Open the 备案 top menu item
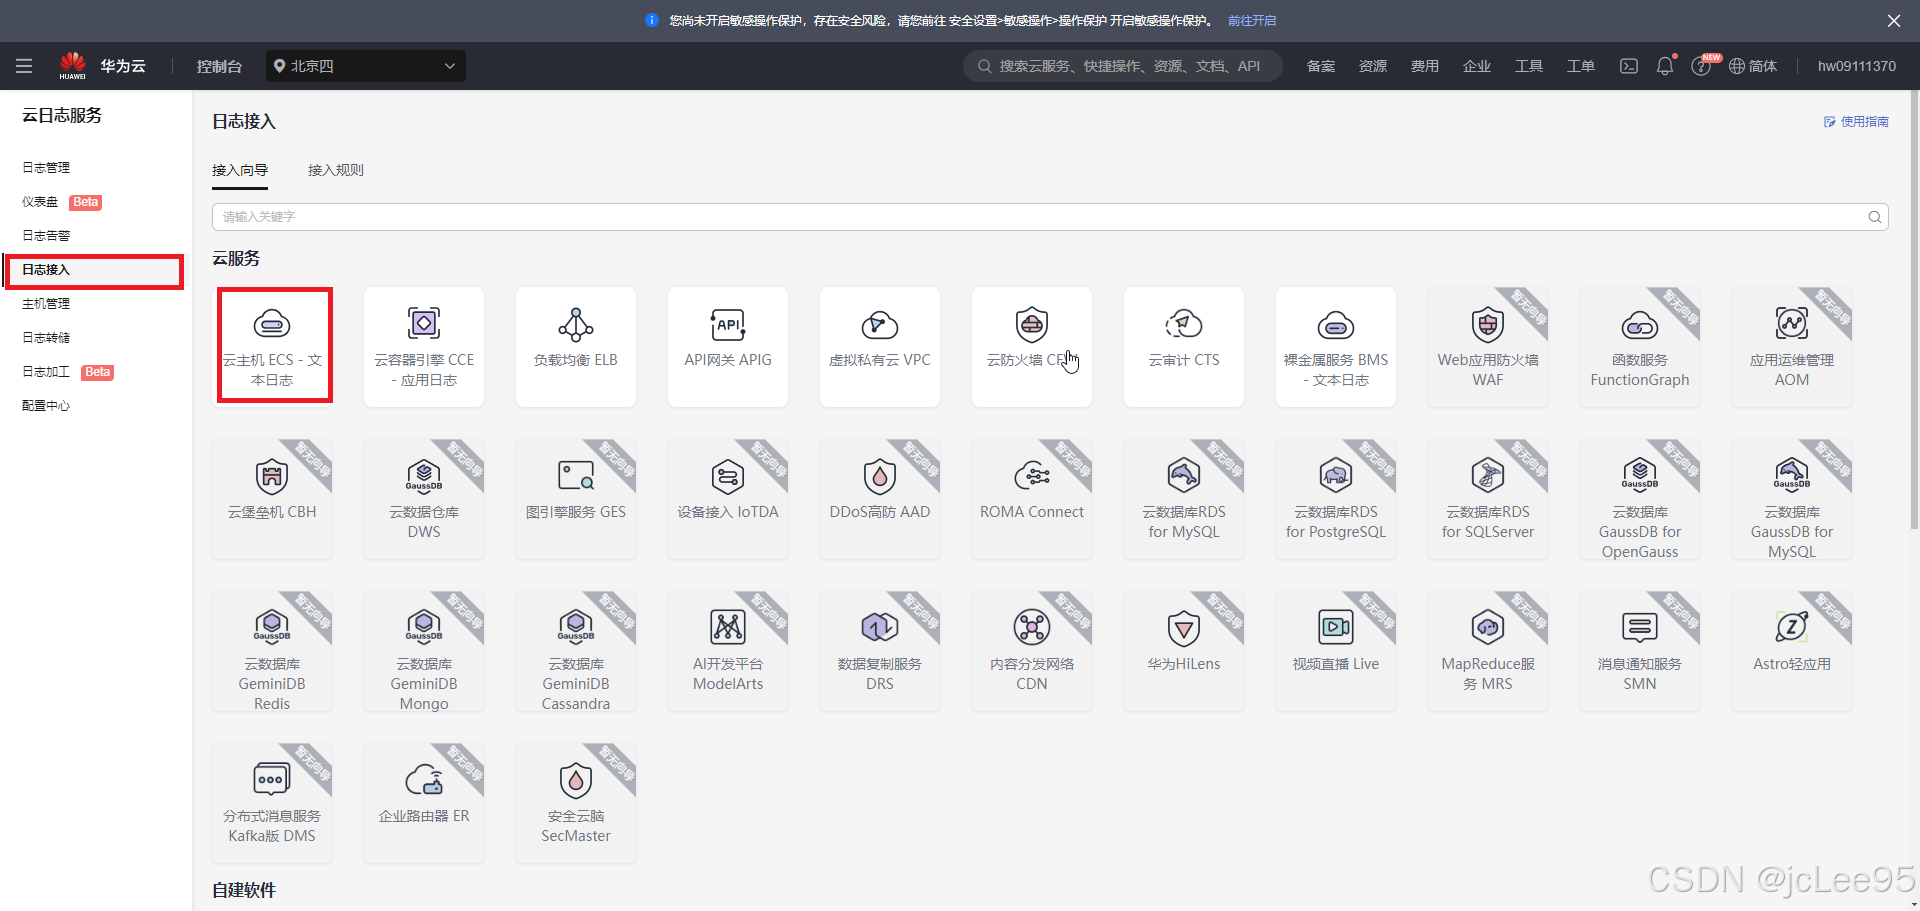Image resolution: width=1920 pixels, height=911 pixels. tap(1321, 66)
